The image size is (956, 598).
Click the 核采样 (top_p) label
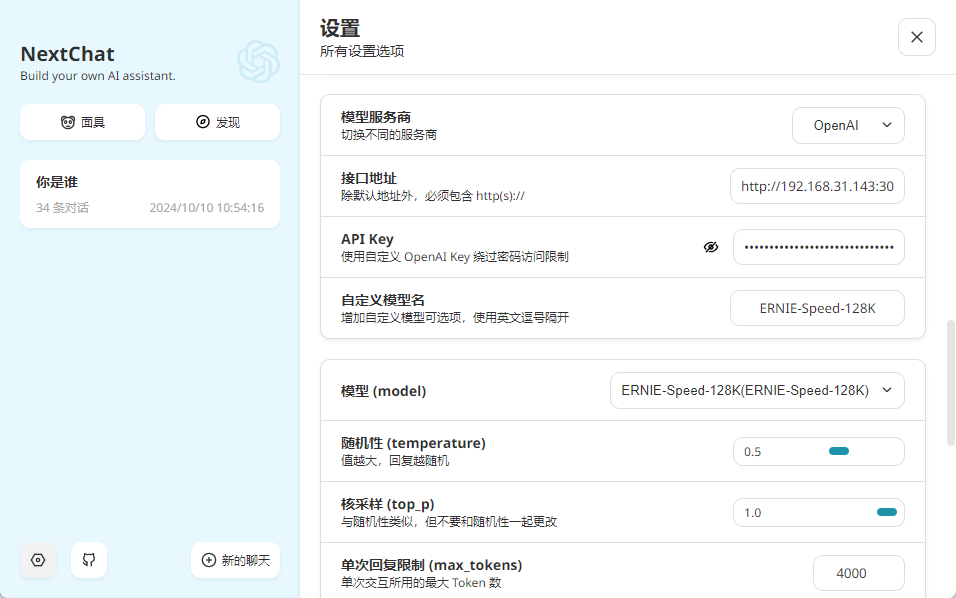pyautogui.click(x=387, y=504)
